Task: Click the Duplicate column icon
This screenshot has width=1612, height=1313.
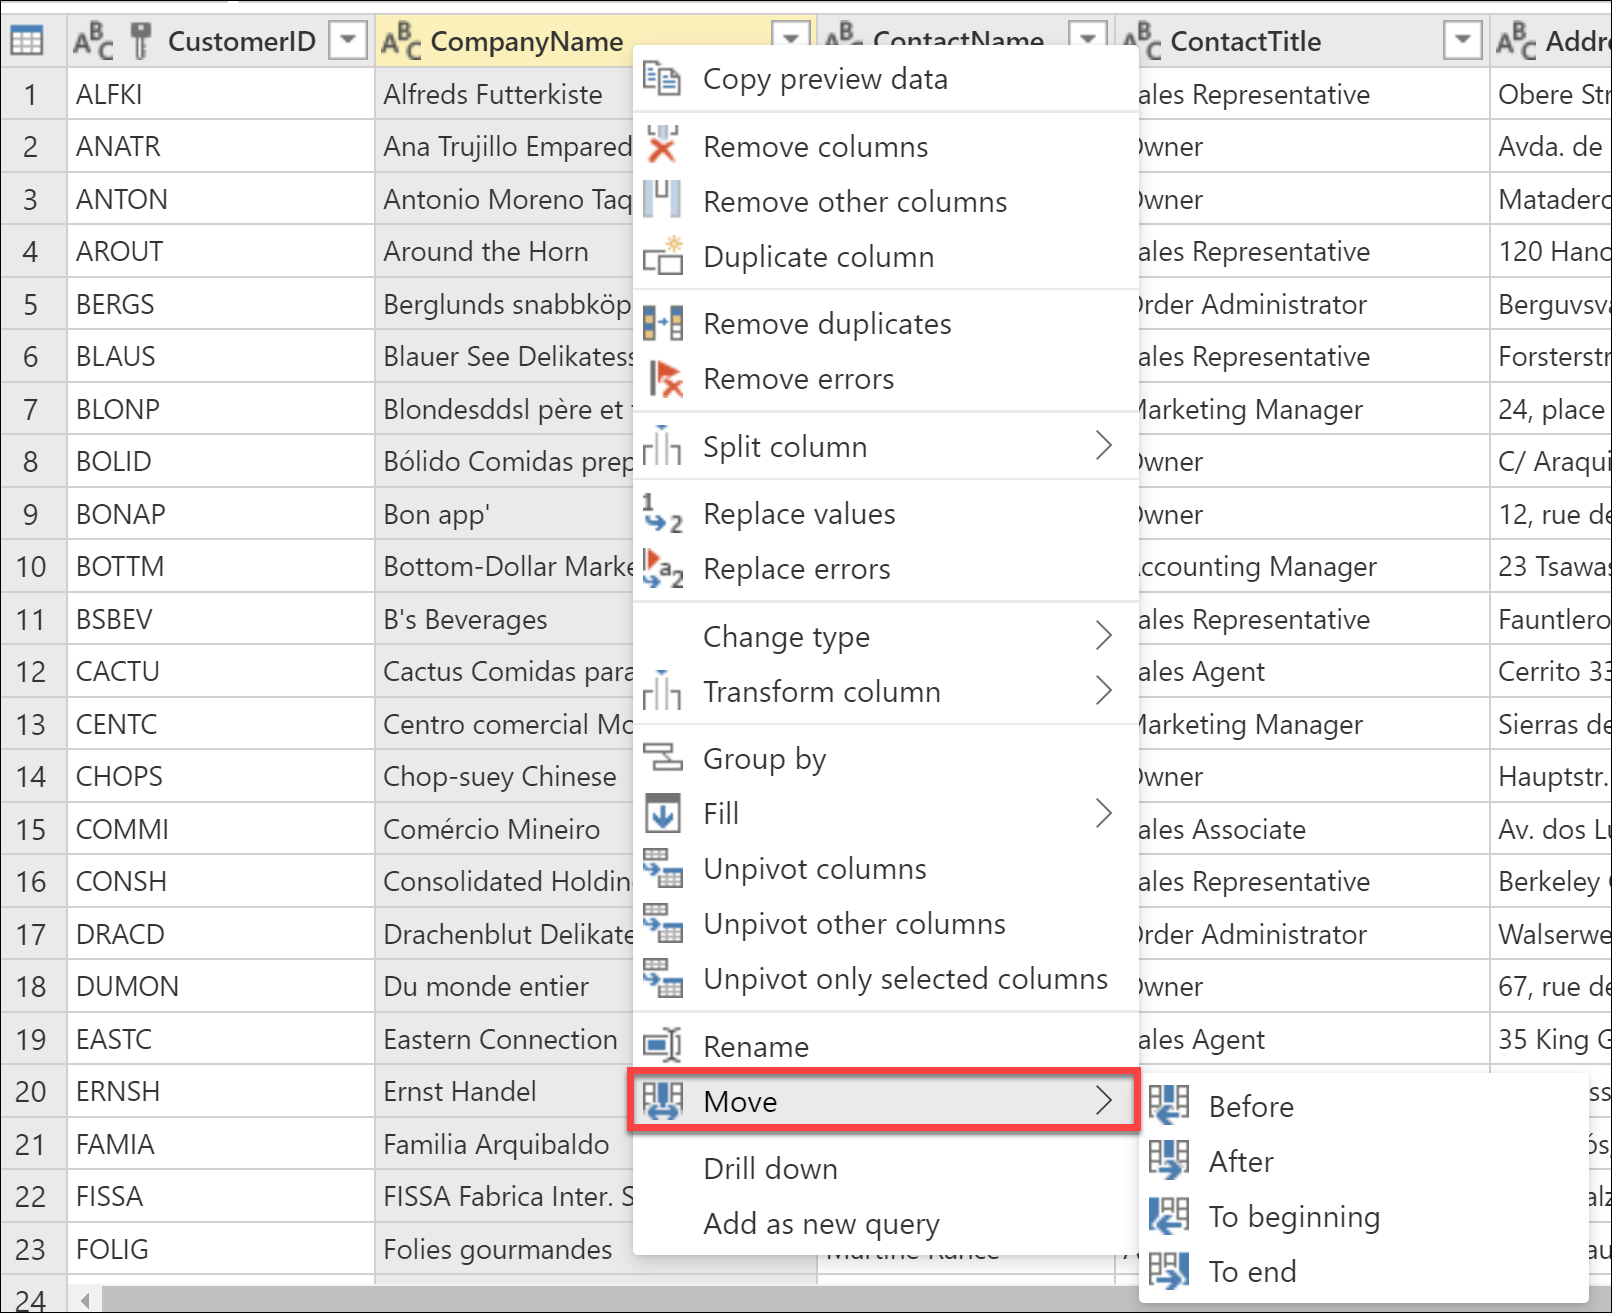Action: (x=662, y=255)
